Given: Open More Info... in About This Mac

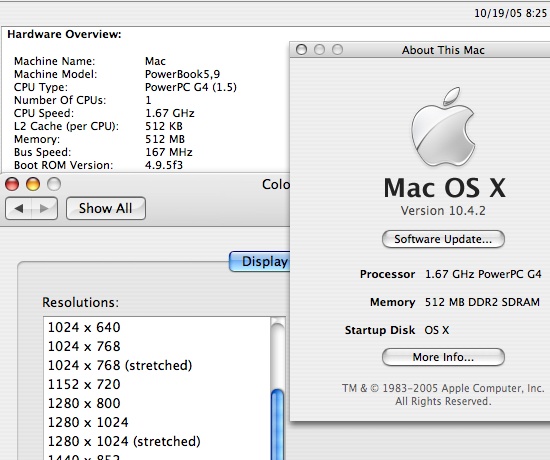Looking at the screenshot, I should (443, 357).
